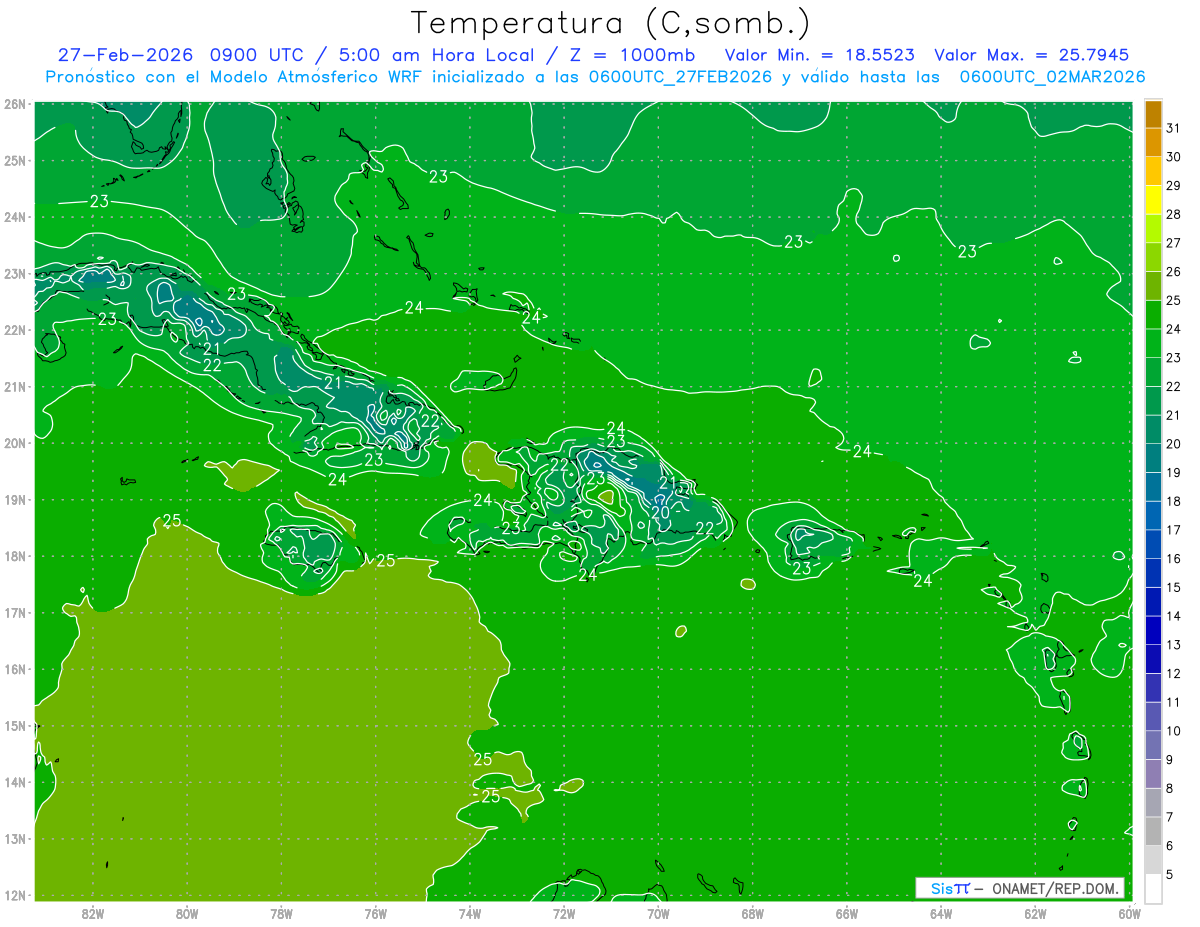
Task: Select the 'Z = 1000mb' level text
Action: pyautogui.click(x=634, y=55)
